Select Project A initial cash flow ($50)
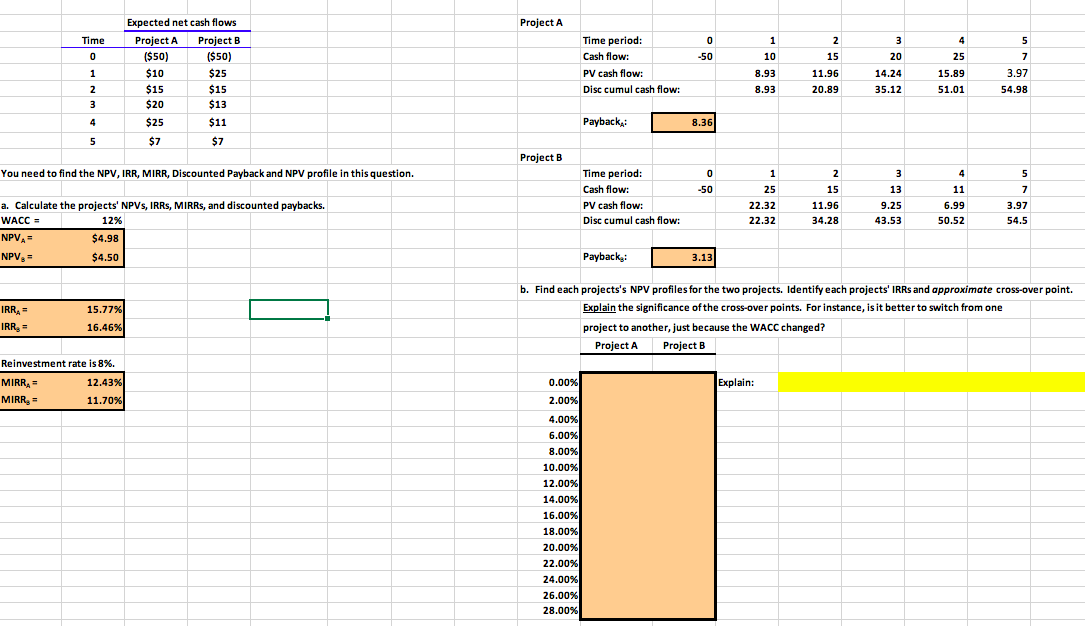Image resolution: width=1085 pixels, height=626 pixels. click(x=156, y=56)
